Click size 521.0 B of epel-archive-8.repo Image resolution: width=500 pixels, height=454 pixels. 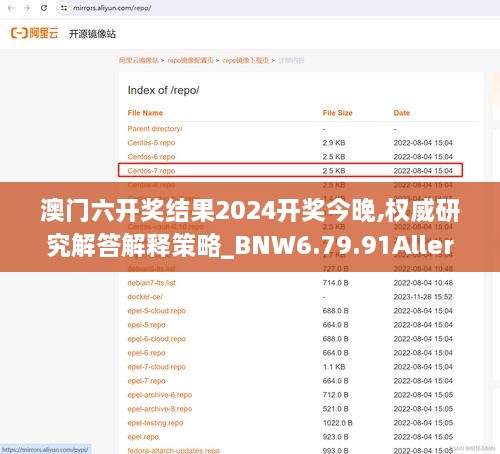(335, 409)
